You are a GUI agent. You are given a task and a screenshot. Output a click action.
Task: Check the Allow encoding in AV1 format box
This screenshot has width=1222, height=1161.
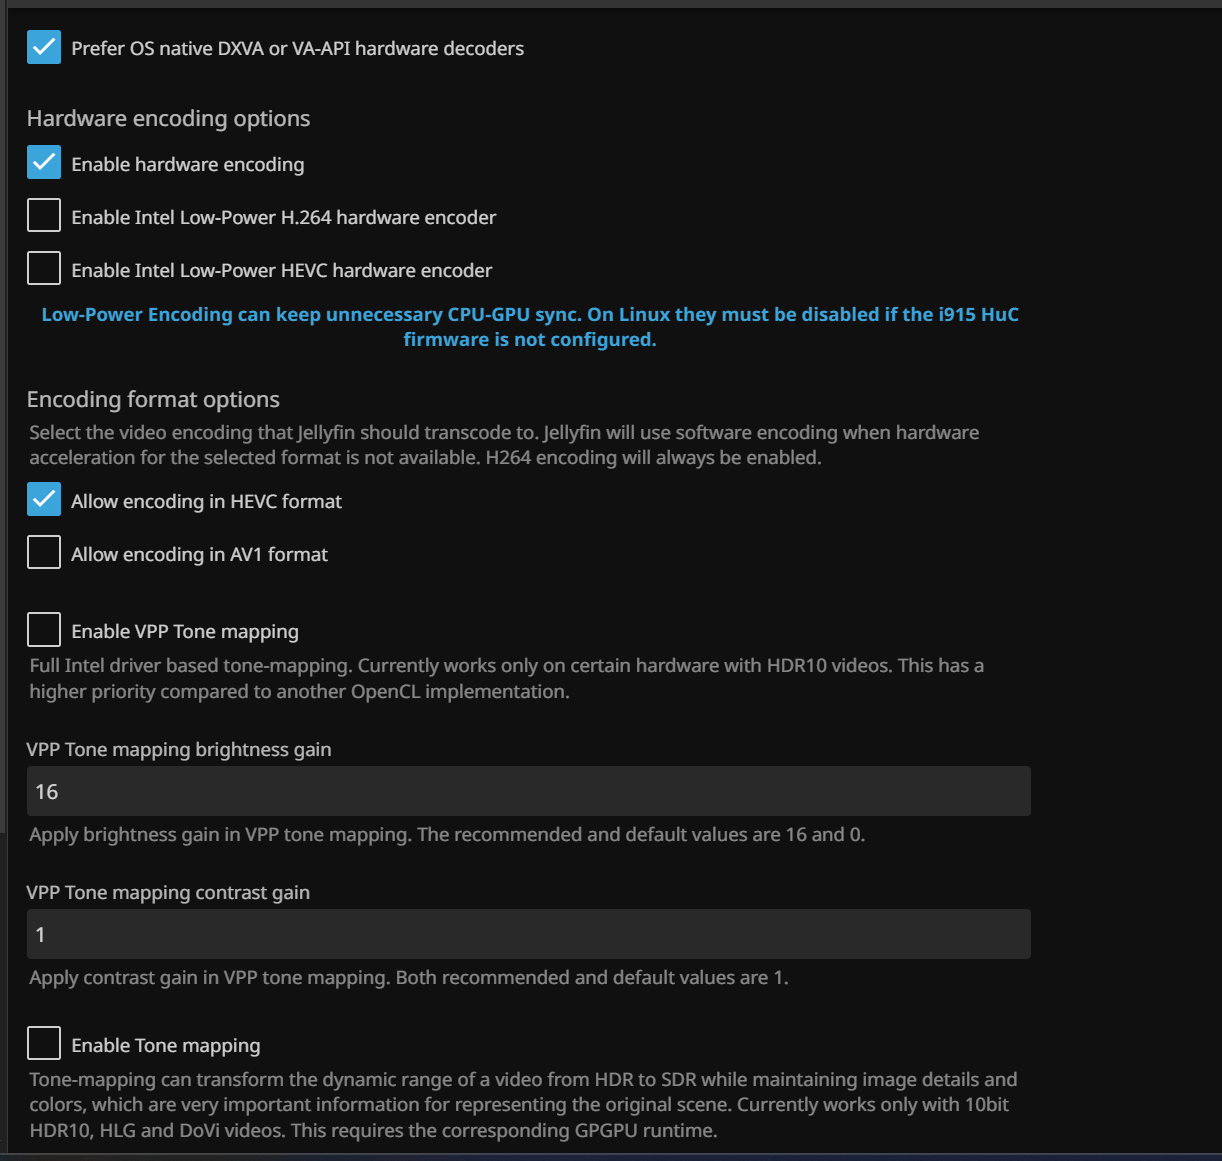(44, 553)
